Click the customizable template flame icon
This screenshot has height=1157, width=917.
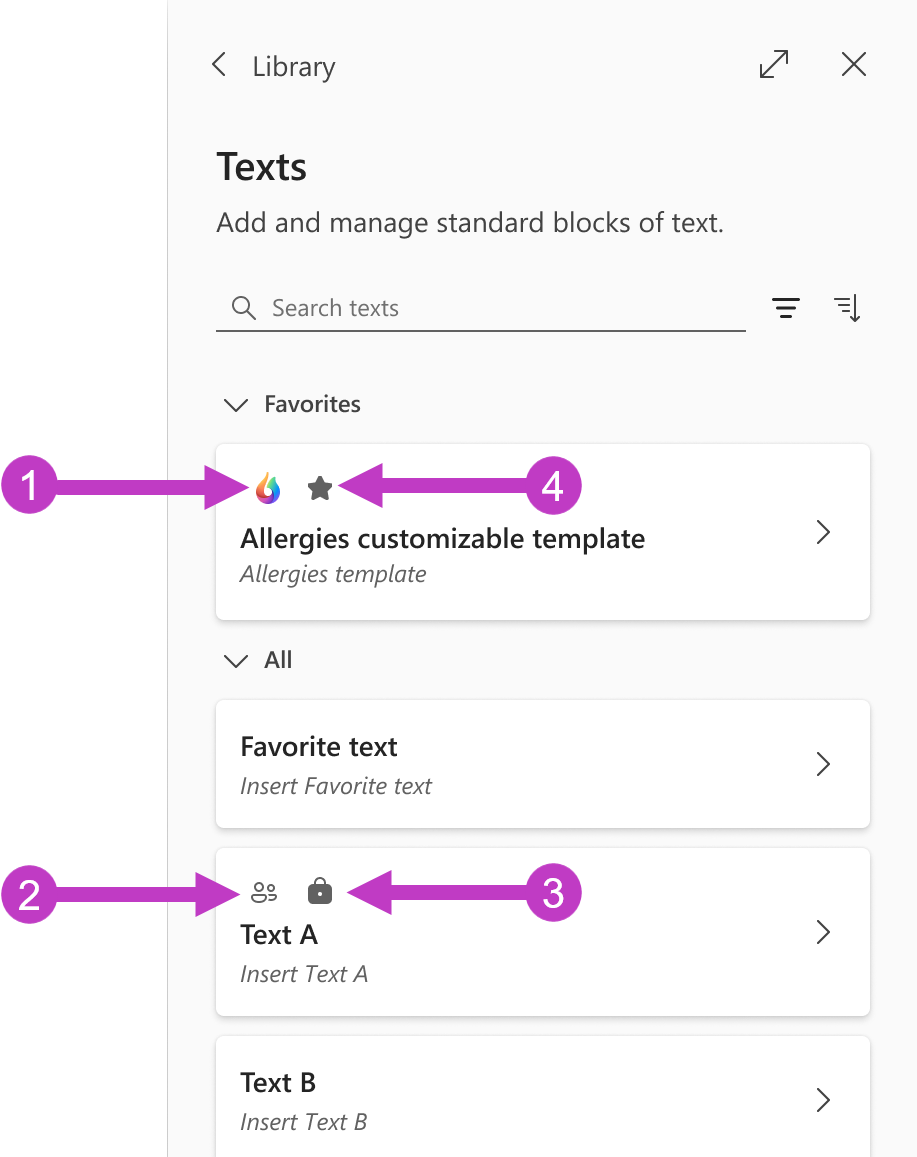click(267, 489)
